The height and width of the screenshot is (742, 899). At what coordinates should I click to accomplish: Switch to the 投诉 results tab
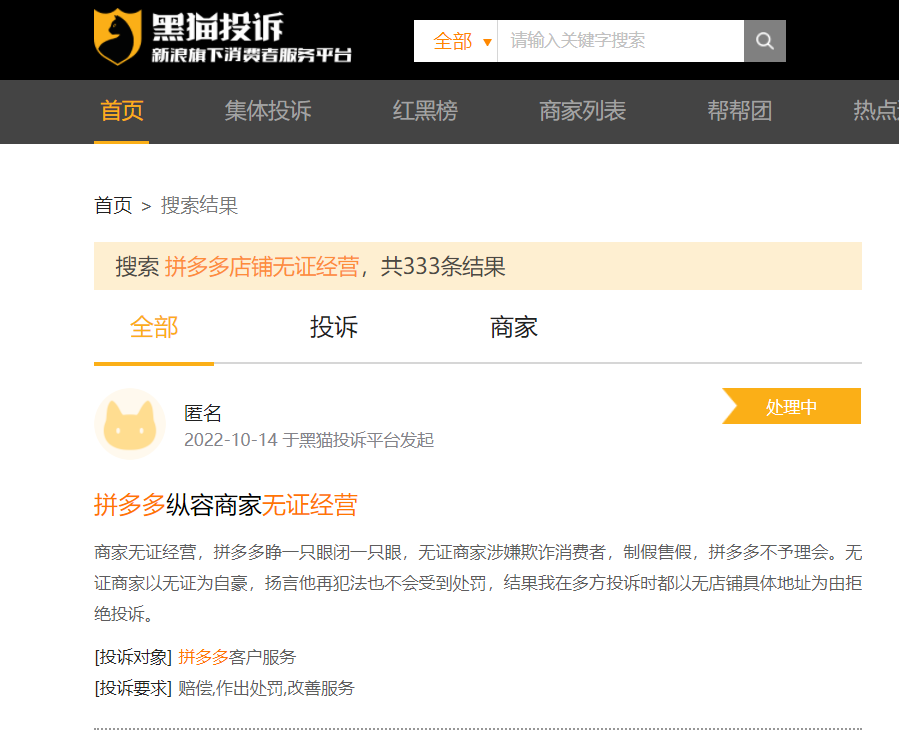pyautogui.click(x=334, y=327)
